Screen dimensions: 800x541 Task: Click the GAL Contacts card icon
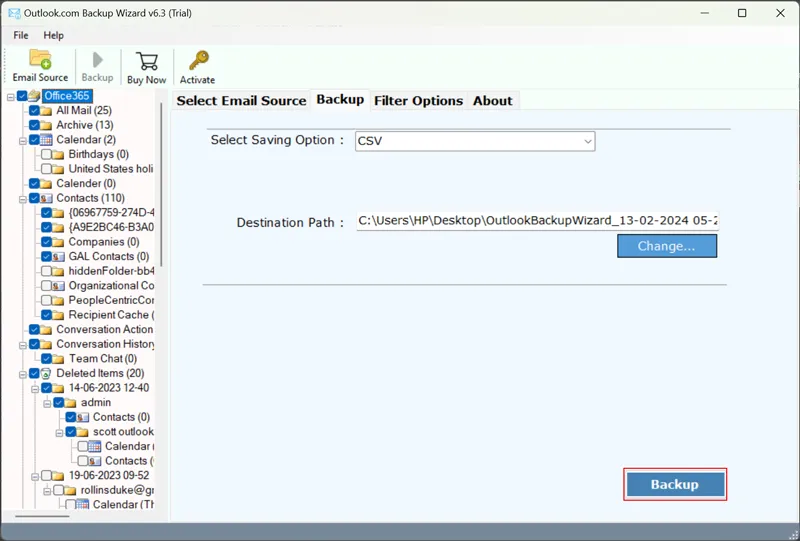[59, 256]
